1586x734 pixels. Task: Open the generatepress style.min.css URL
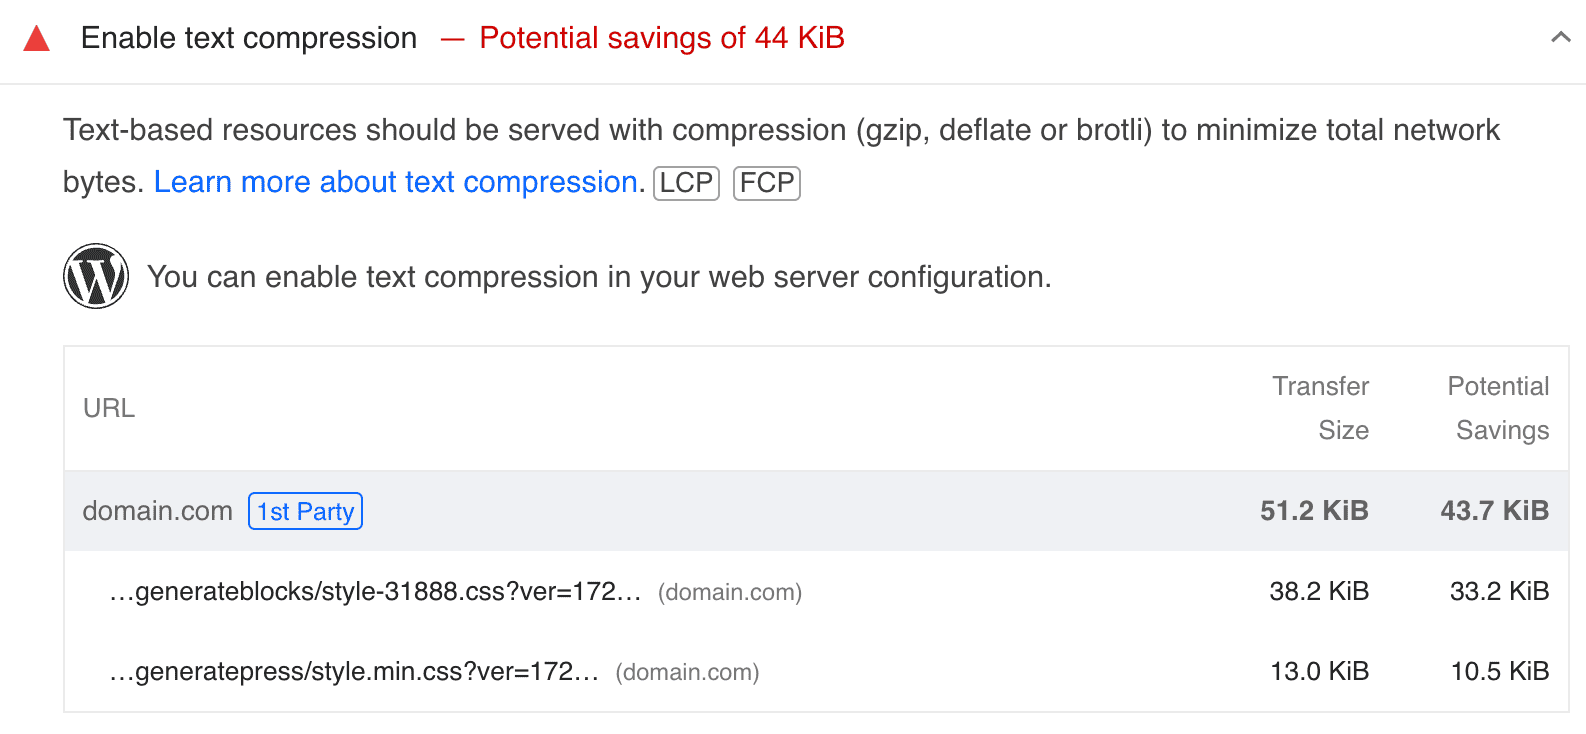[354, 672]
